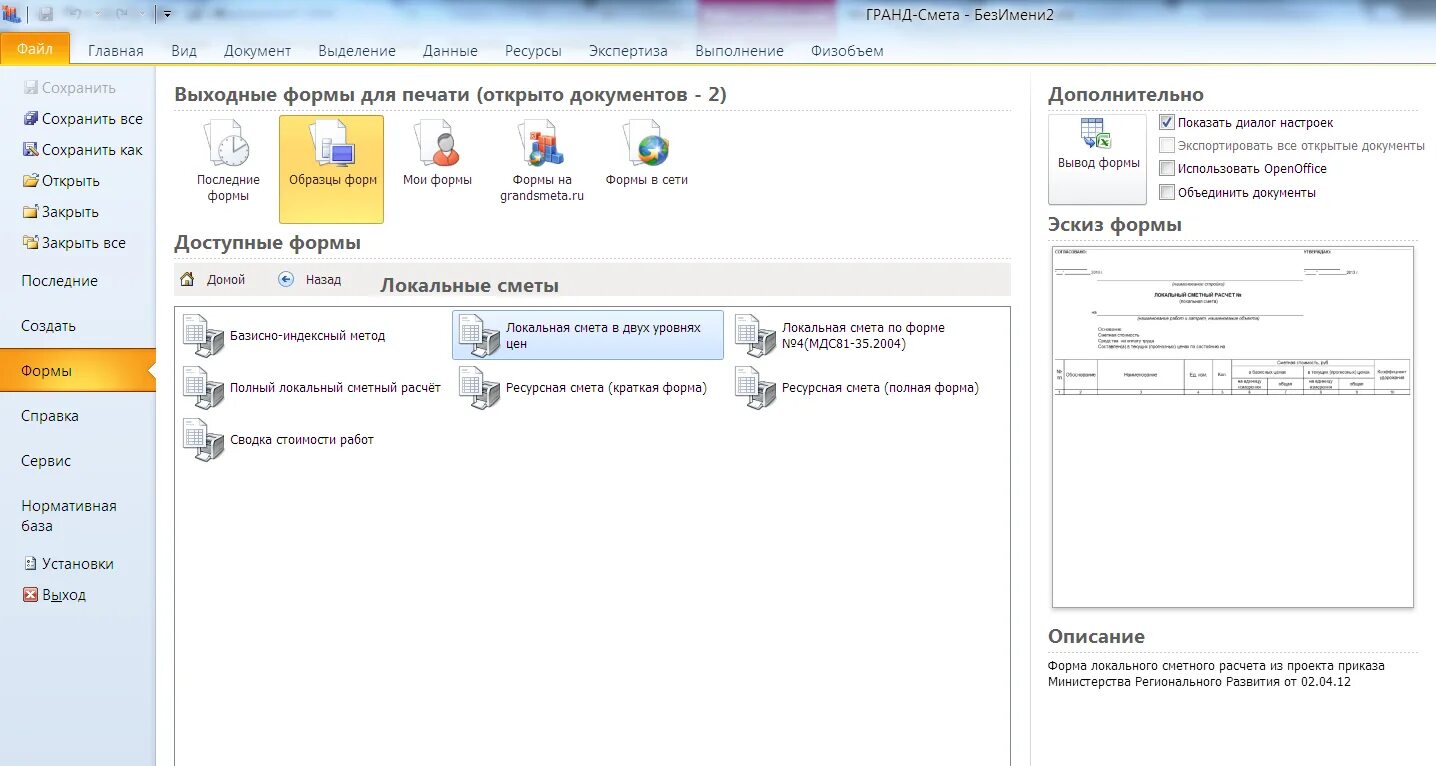Click the Открыть folder icon
1436x766 pixels.
point(30,181)
